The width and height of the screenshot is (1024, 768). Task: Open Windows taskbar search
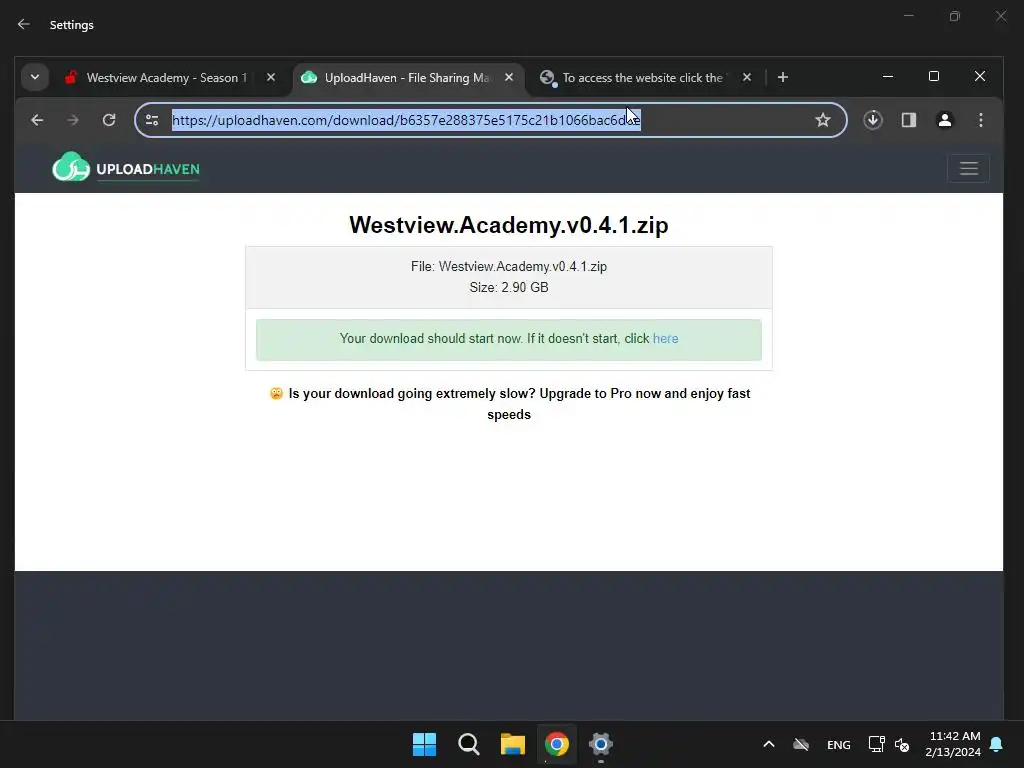coord(468,744)
